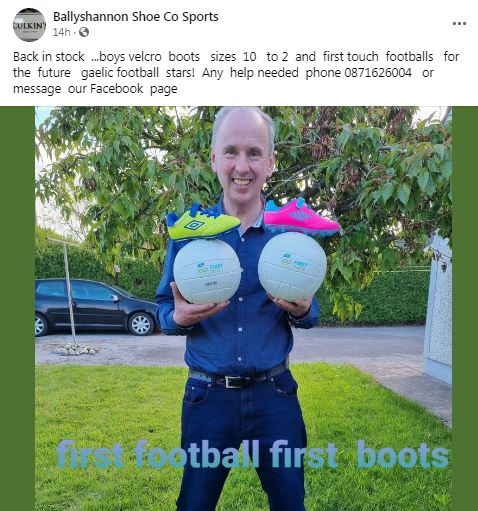Click the Culkin's profile picture avatar
This screenshot has width=478, height=511.
[x=29, y=25]
